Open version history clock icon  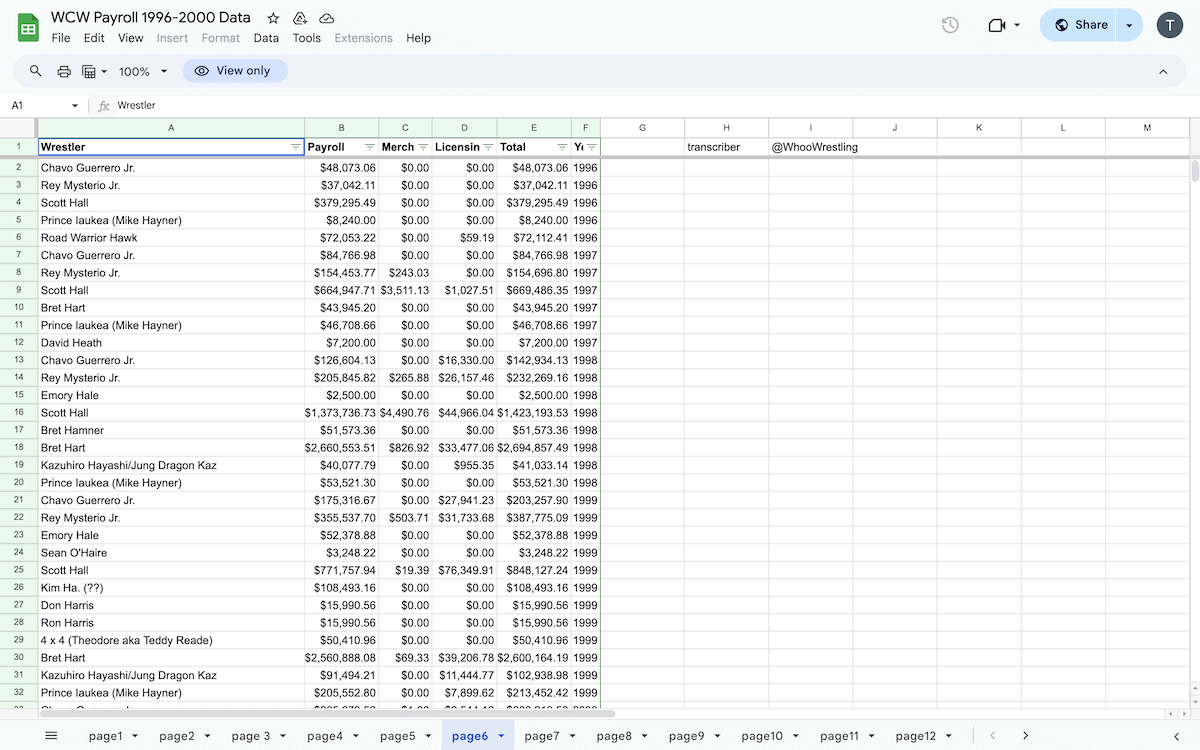coord(950,25)
